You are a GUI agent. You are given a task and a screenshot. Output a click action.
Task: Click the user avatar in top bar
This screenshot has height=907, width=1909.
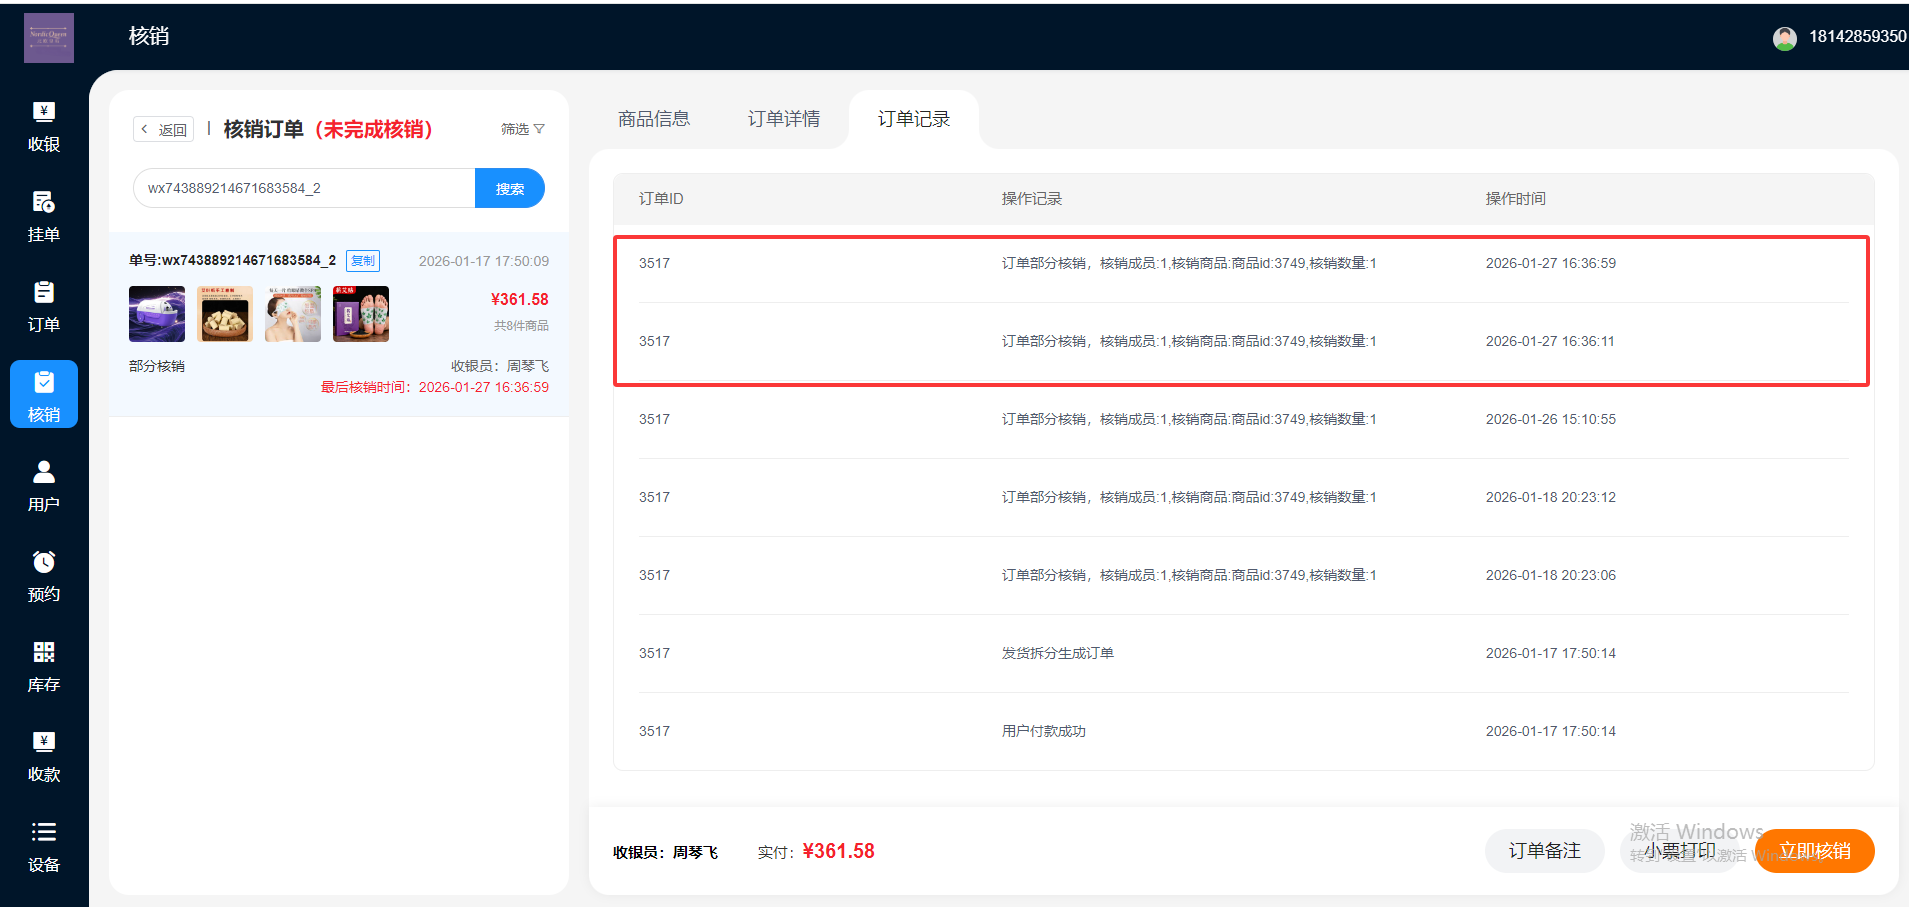[x=1784, y=38]
